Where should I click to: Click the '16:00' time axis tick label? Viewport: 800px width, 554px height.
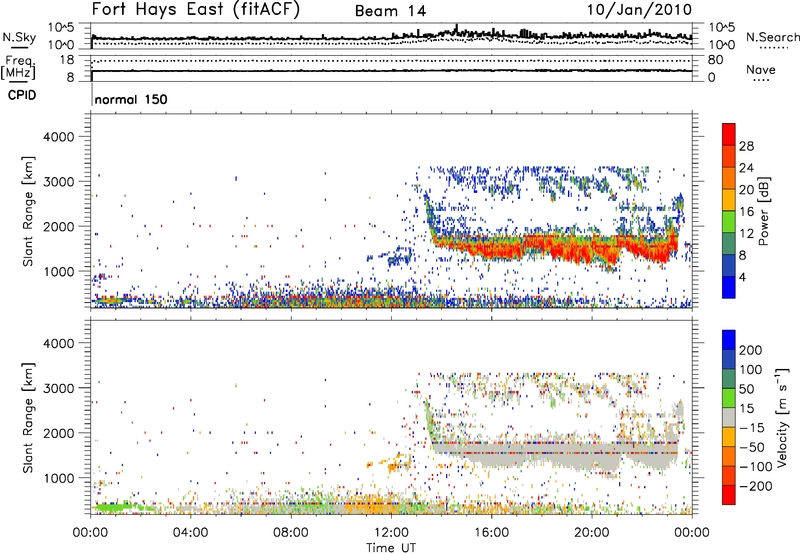(x=491, y=533)
